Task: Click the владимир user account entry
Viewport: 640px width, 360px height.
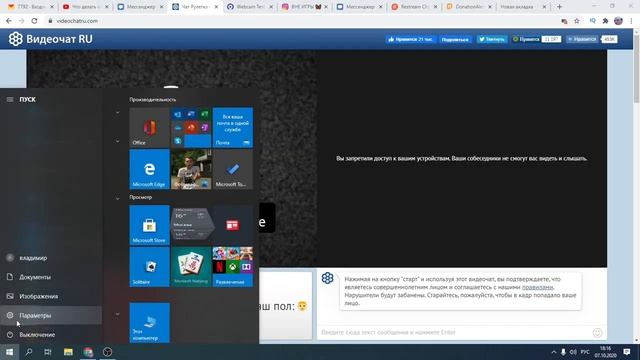Action: pyautogui.click(x=51, y=258)
